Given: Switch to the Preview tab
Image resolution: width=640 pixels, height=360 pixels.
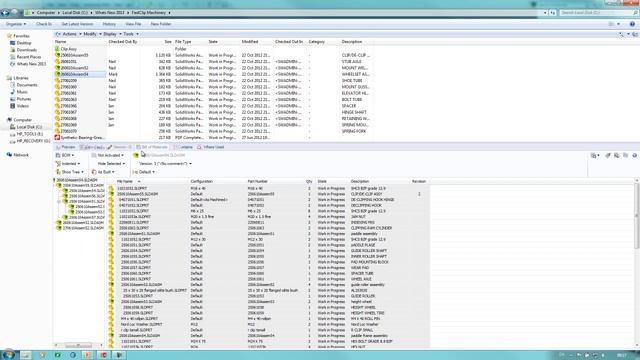Looking at the screenshot, I should pyautogui.click(x=66, y=147).
